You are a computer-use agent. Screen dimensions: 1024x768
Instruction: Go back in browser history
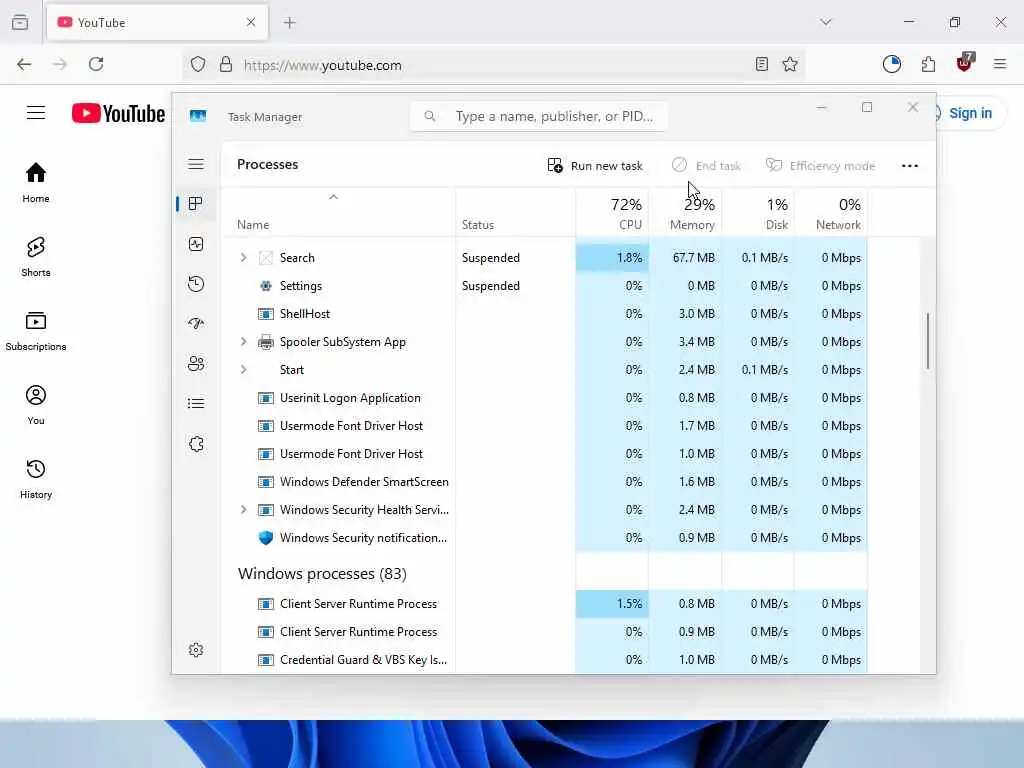pos(24,64)
